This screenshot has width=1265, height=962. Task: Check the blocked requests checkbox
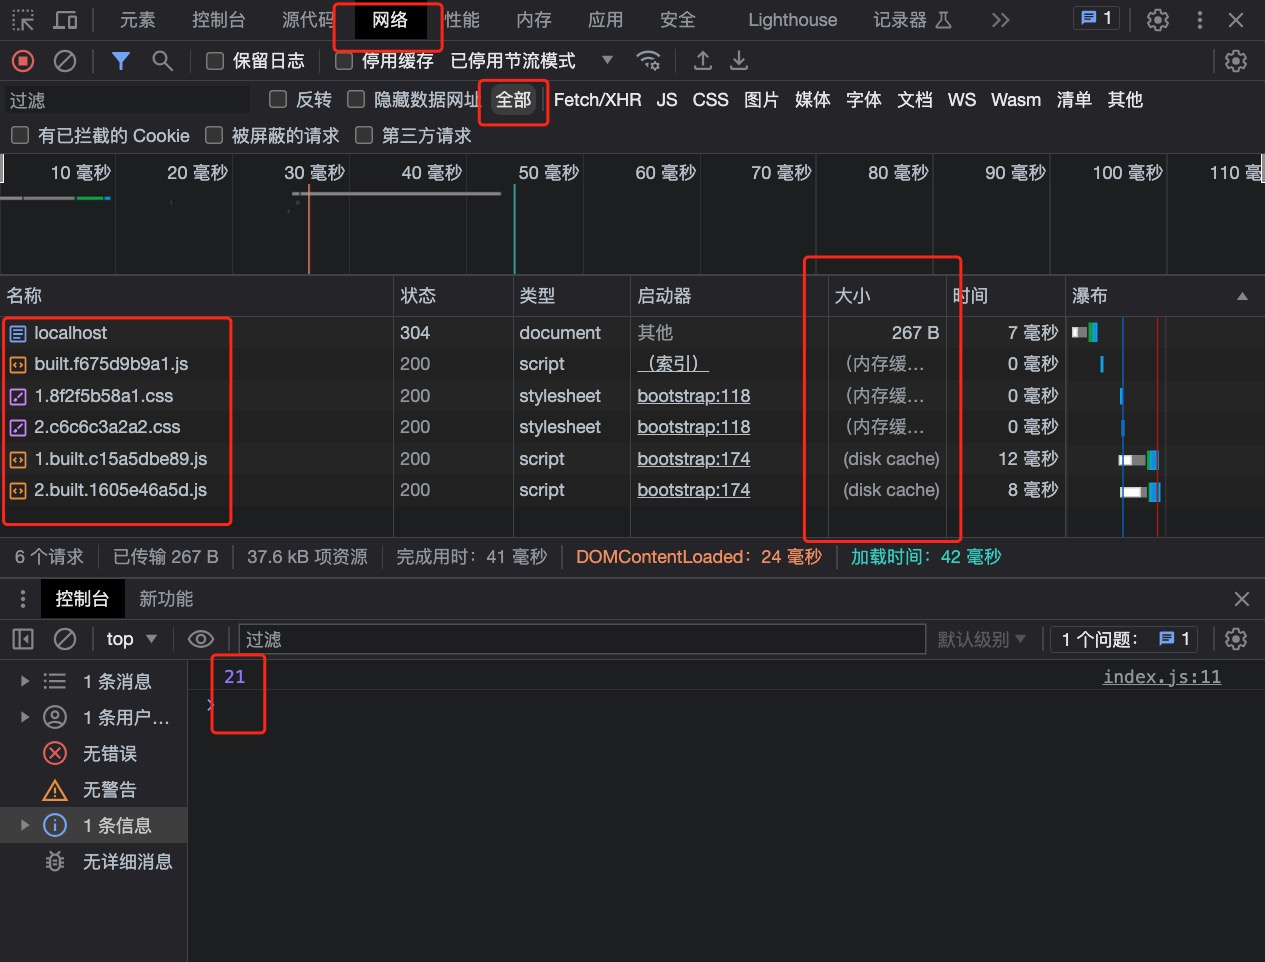[213, 135]
